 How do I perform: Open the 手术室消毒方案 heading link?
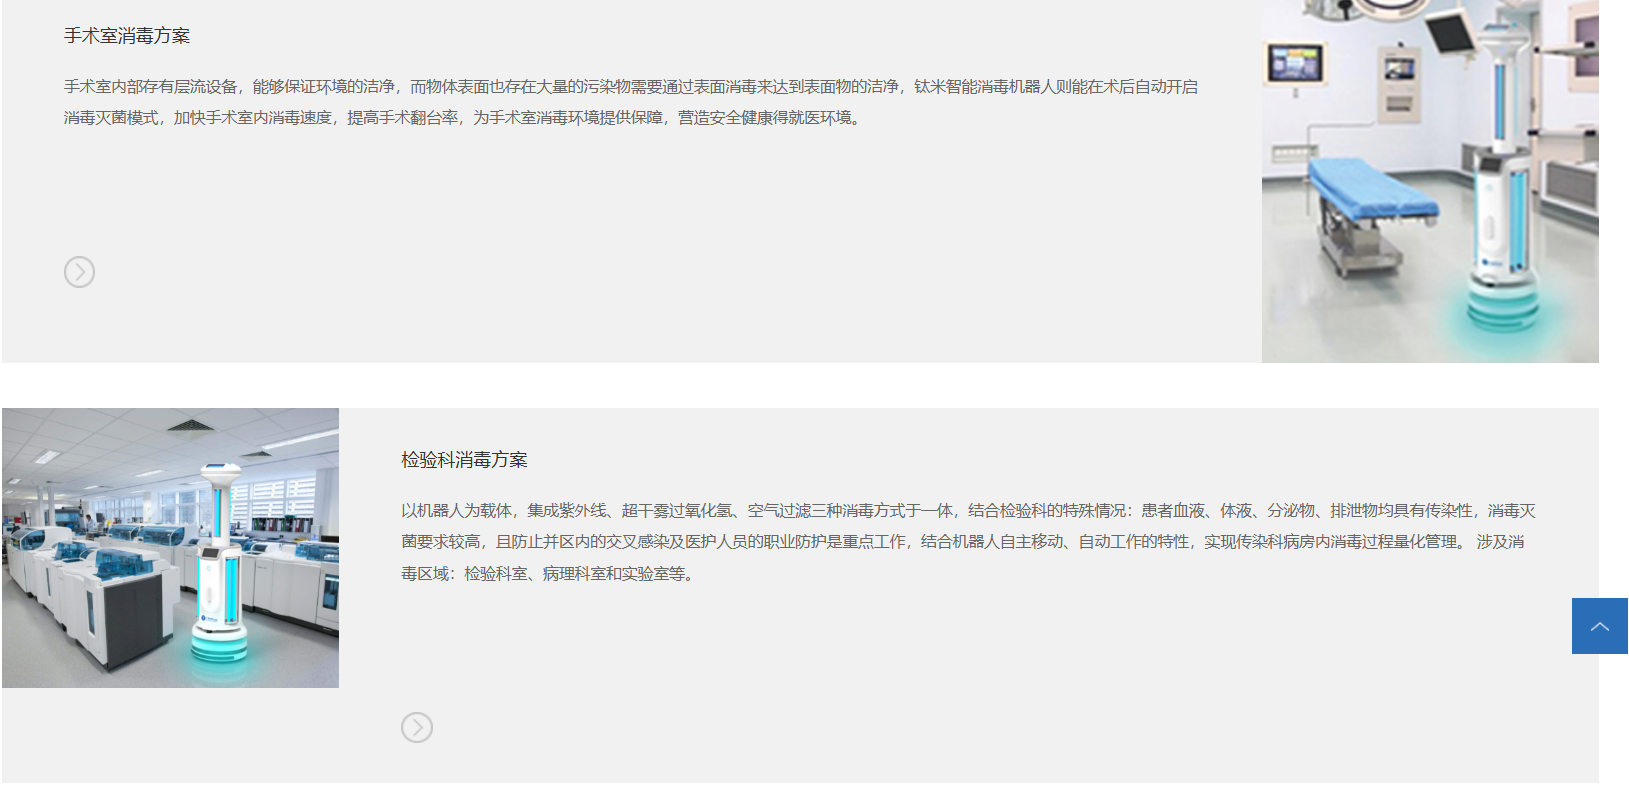(x=127, y=36)
